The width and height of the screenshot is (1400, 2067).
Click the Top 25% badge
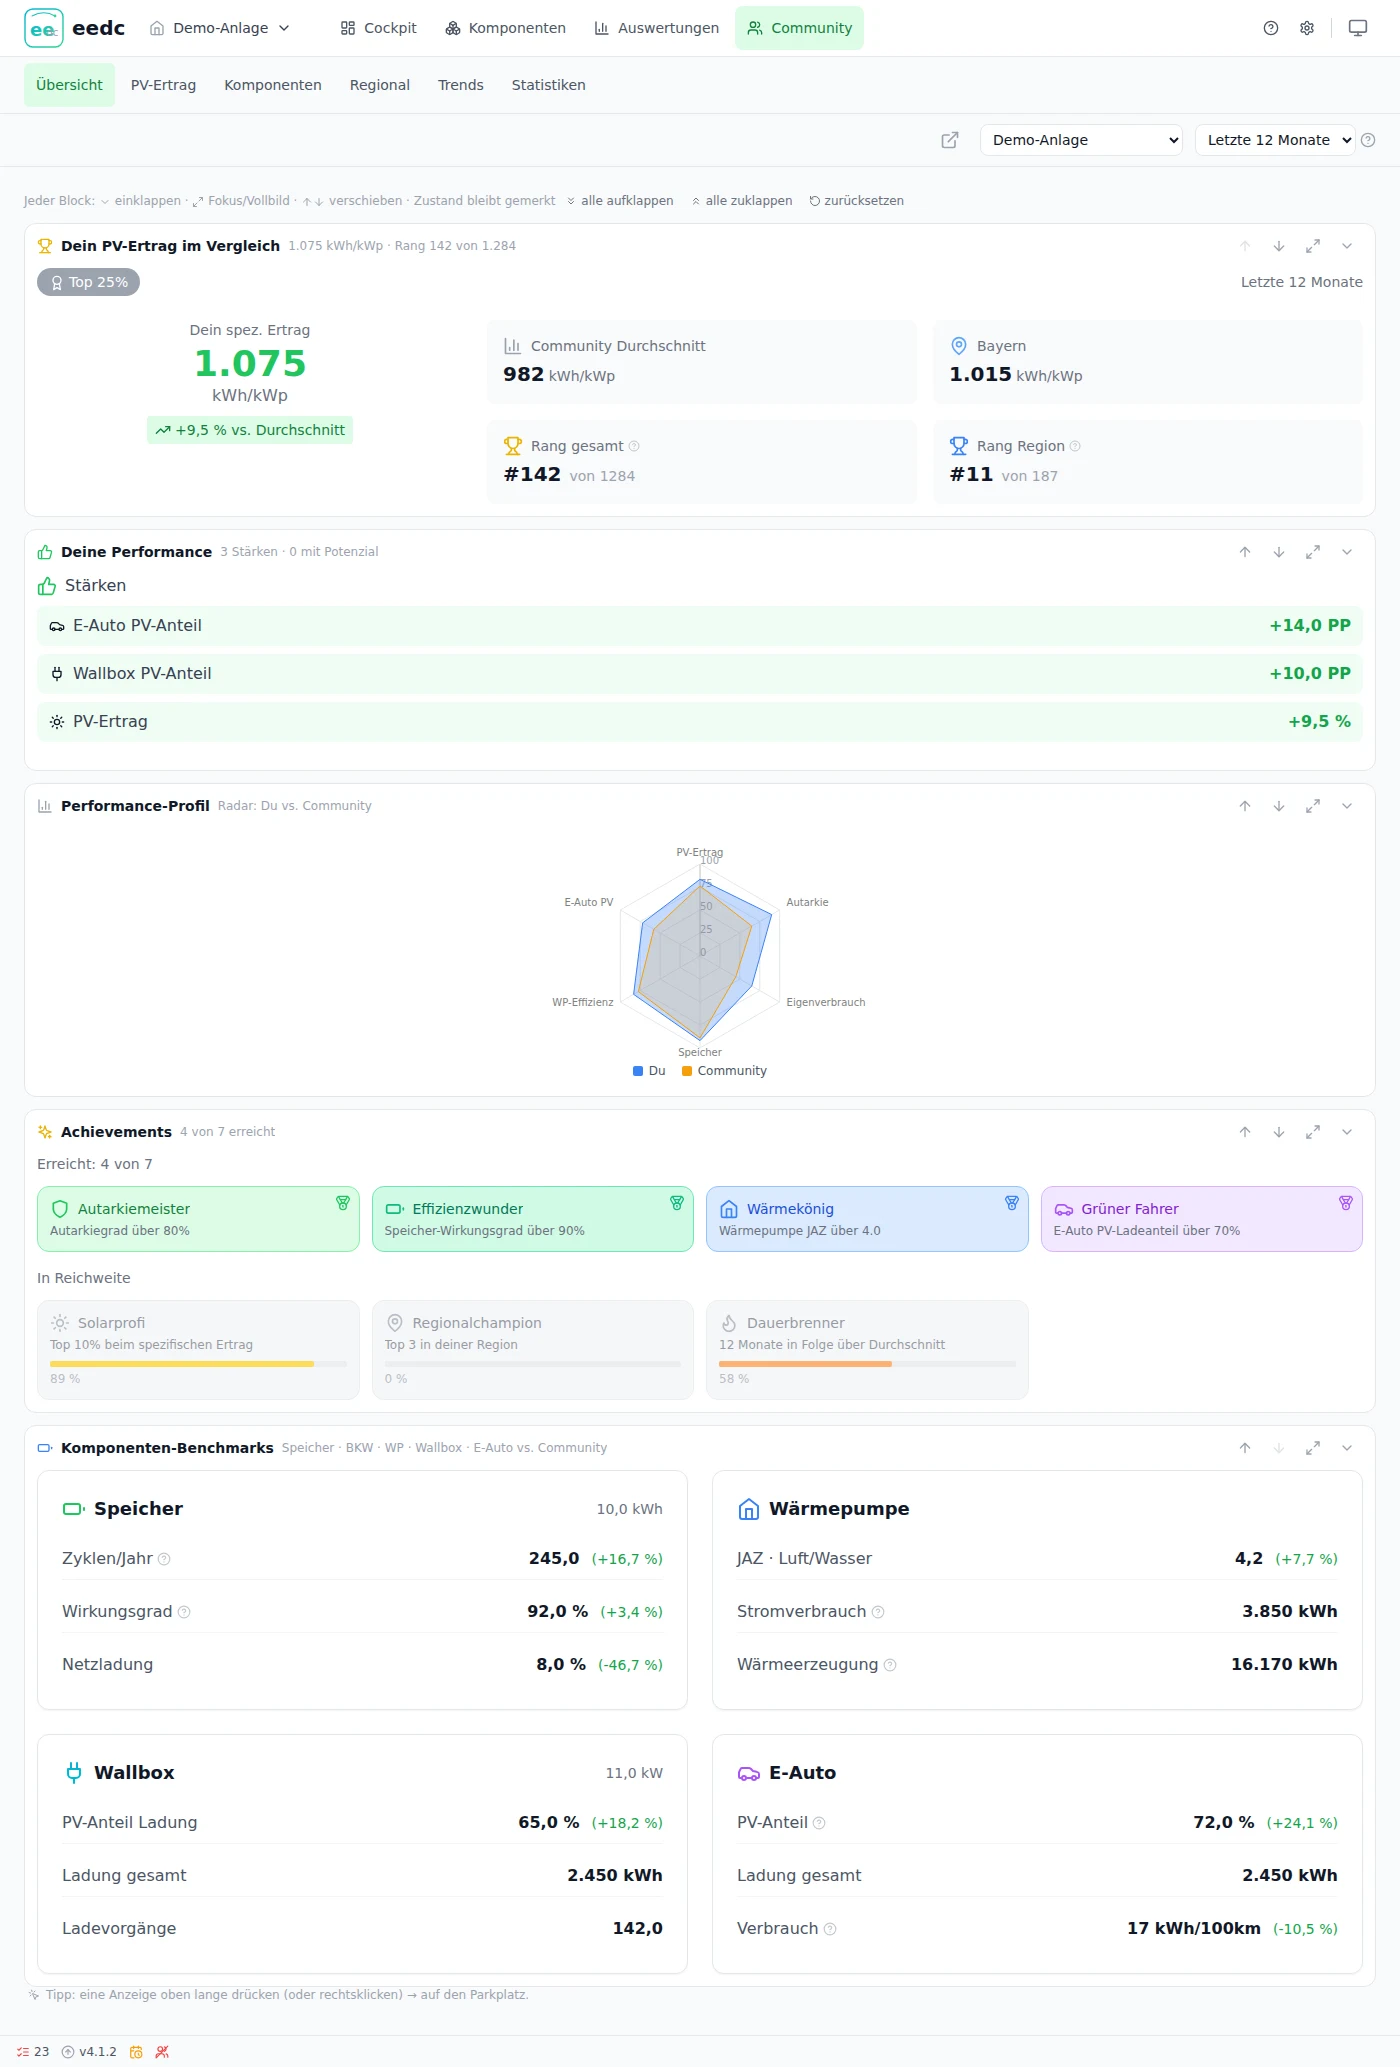pyautogui.click(x=88, y=283)
